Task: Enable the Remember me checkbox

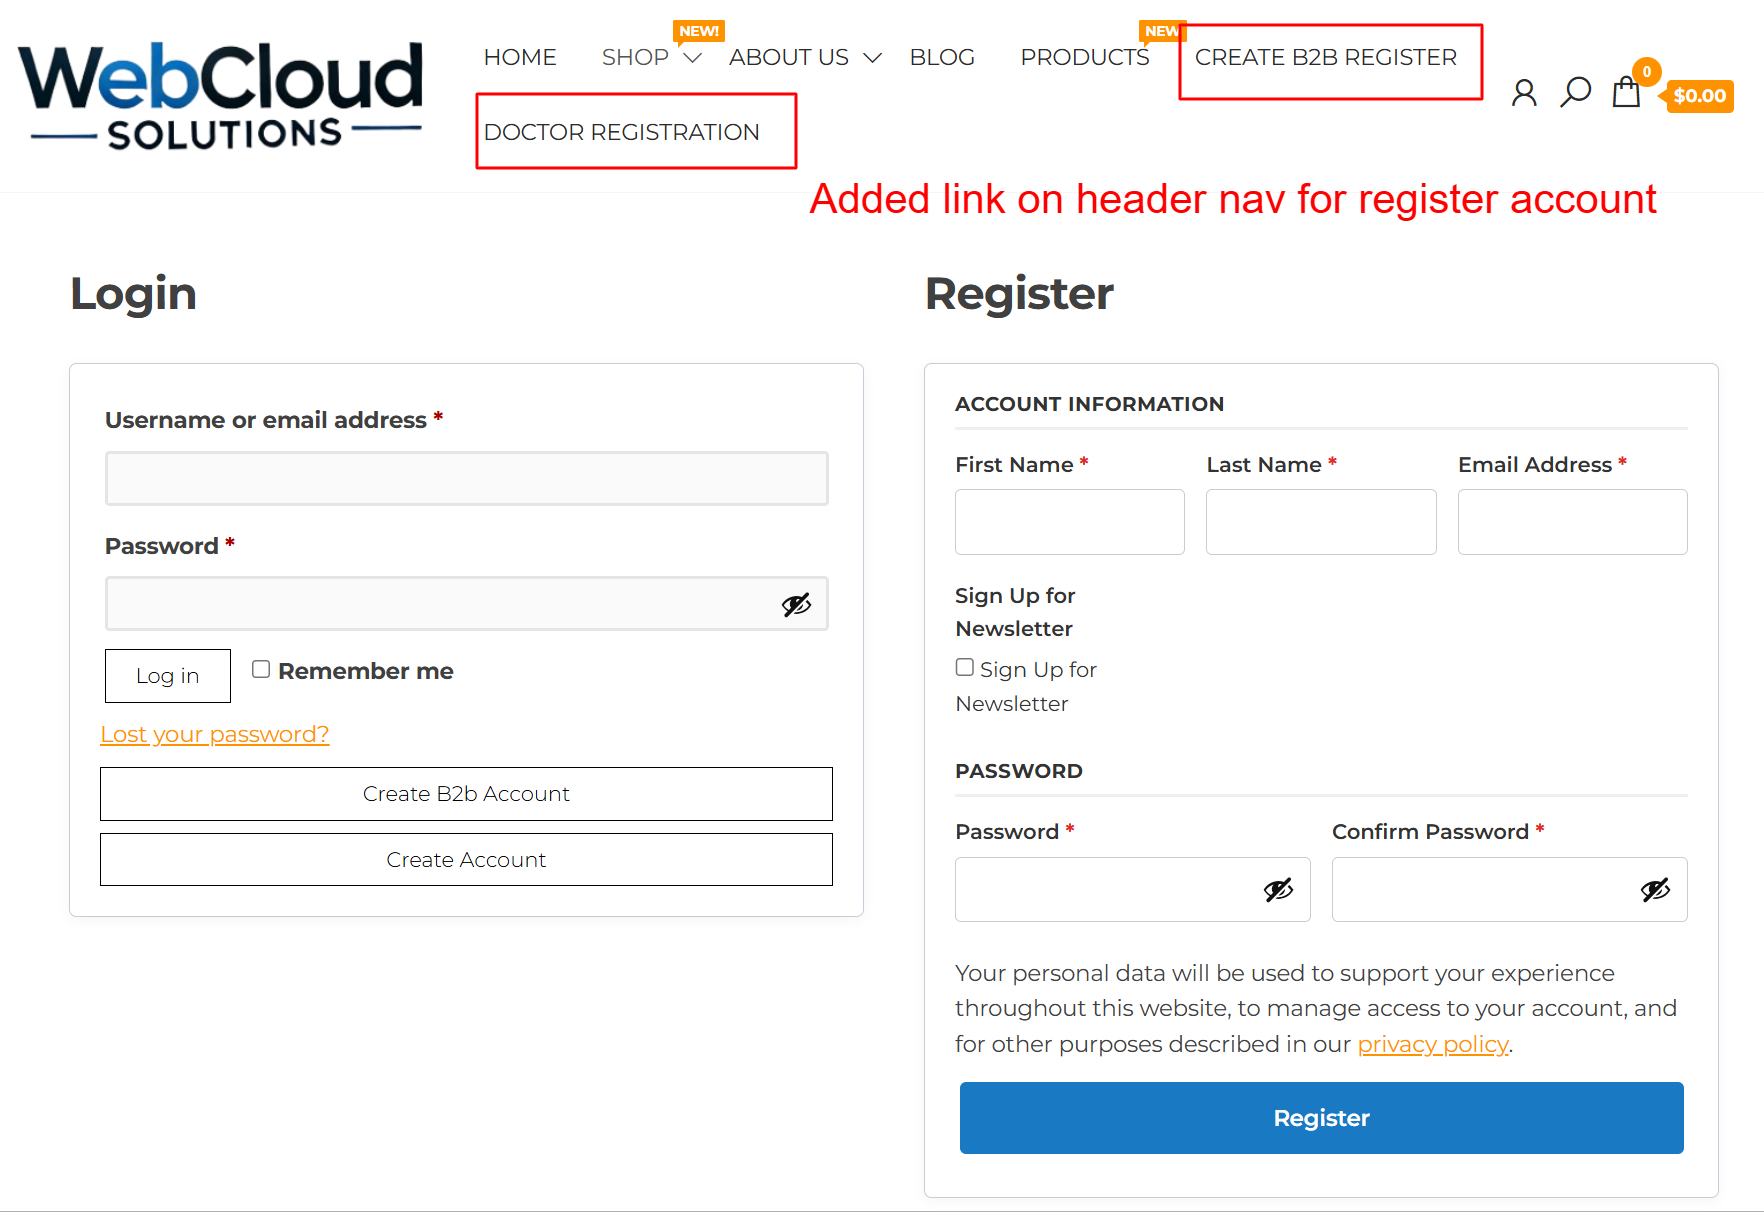Action: [x=261, y=668]
